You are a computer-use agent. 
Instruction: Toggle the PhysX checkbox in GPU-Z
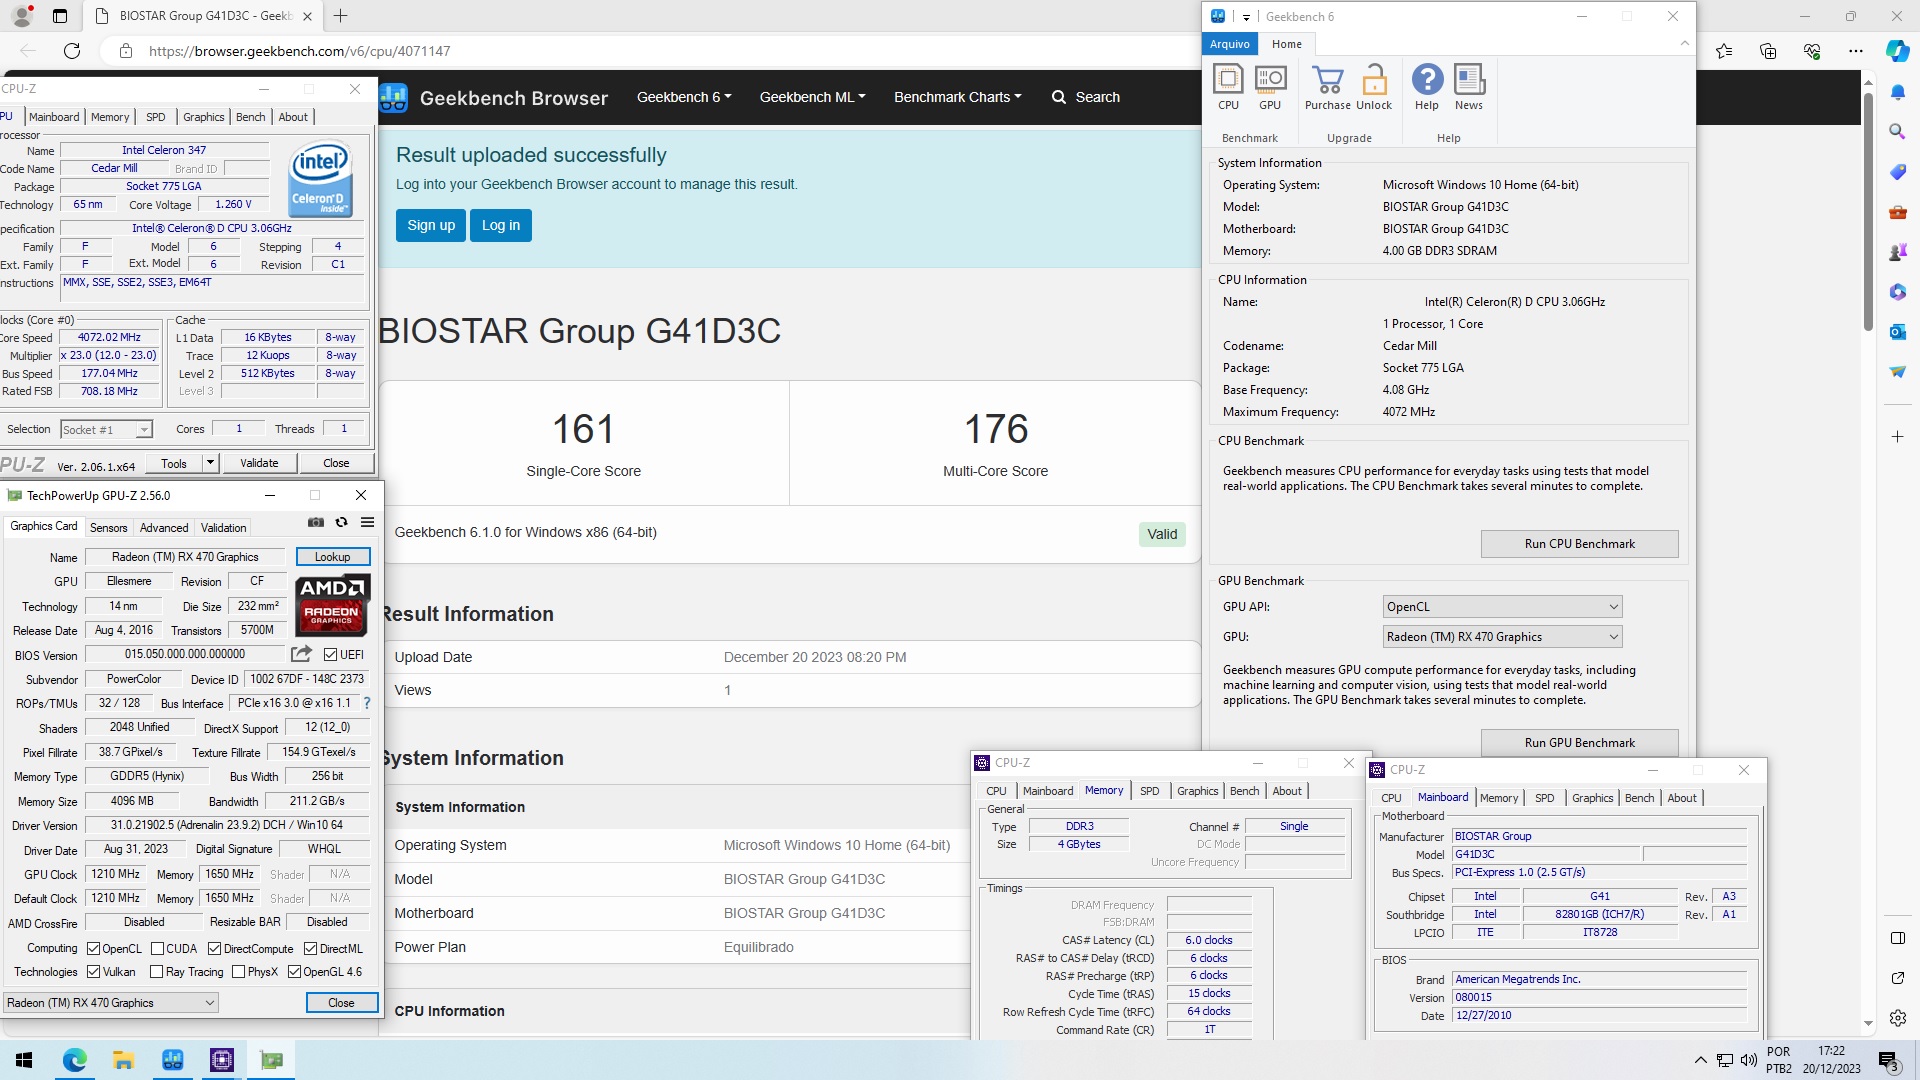(x=238, y=972)
